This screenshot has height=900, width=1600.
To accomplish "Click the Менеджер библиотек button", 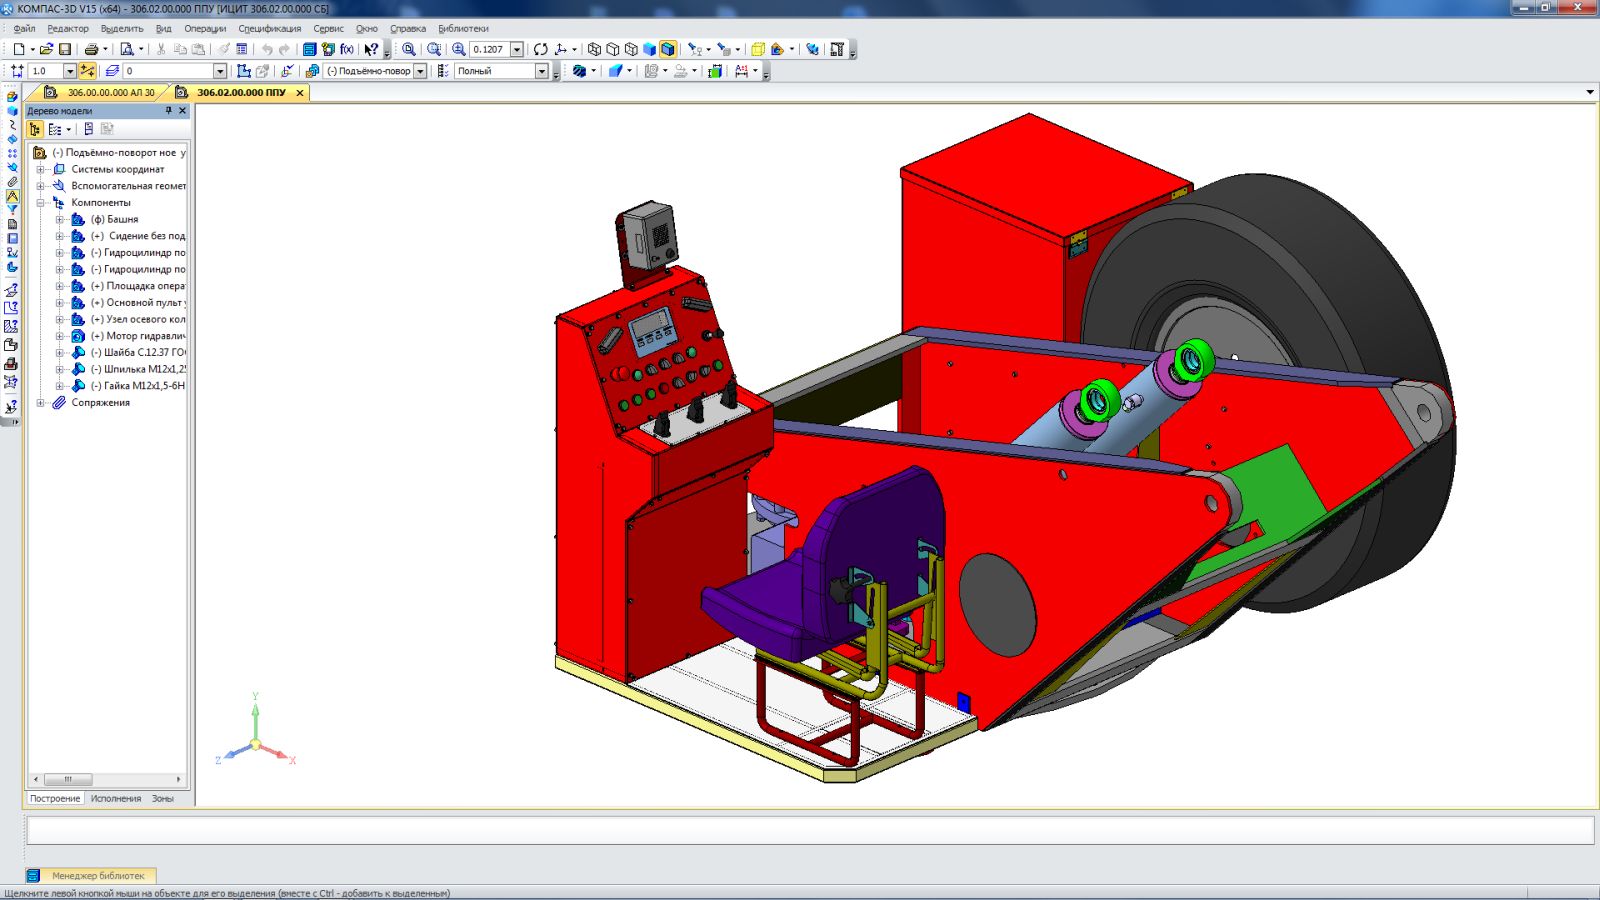I will coord(97,875).
